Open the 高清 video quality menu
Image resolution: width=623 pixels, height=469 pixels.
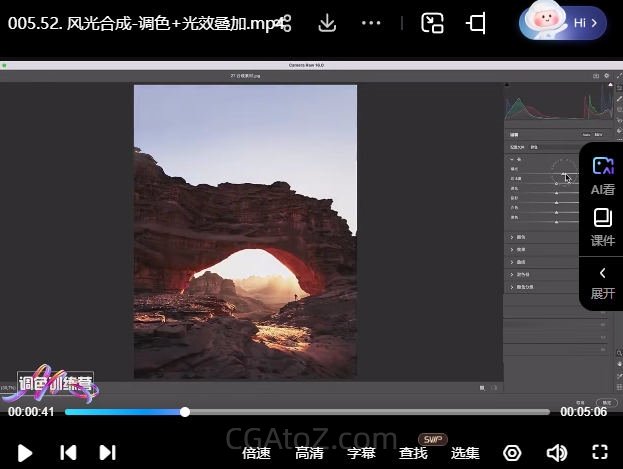309,453
